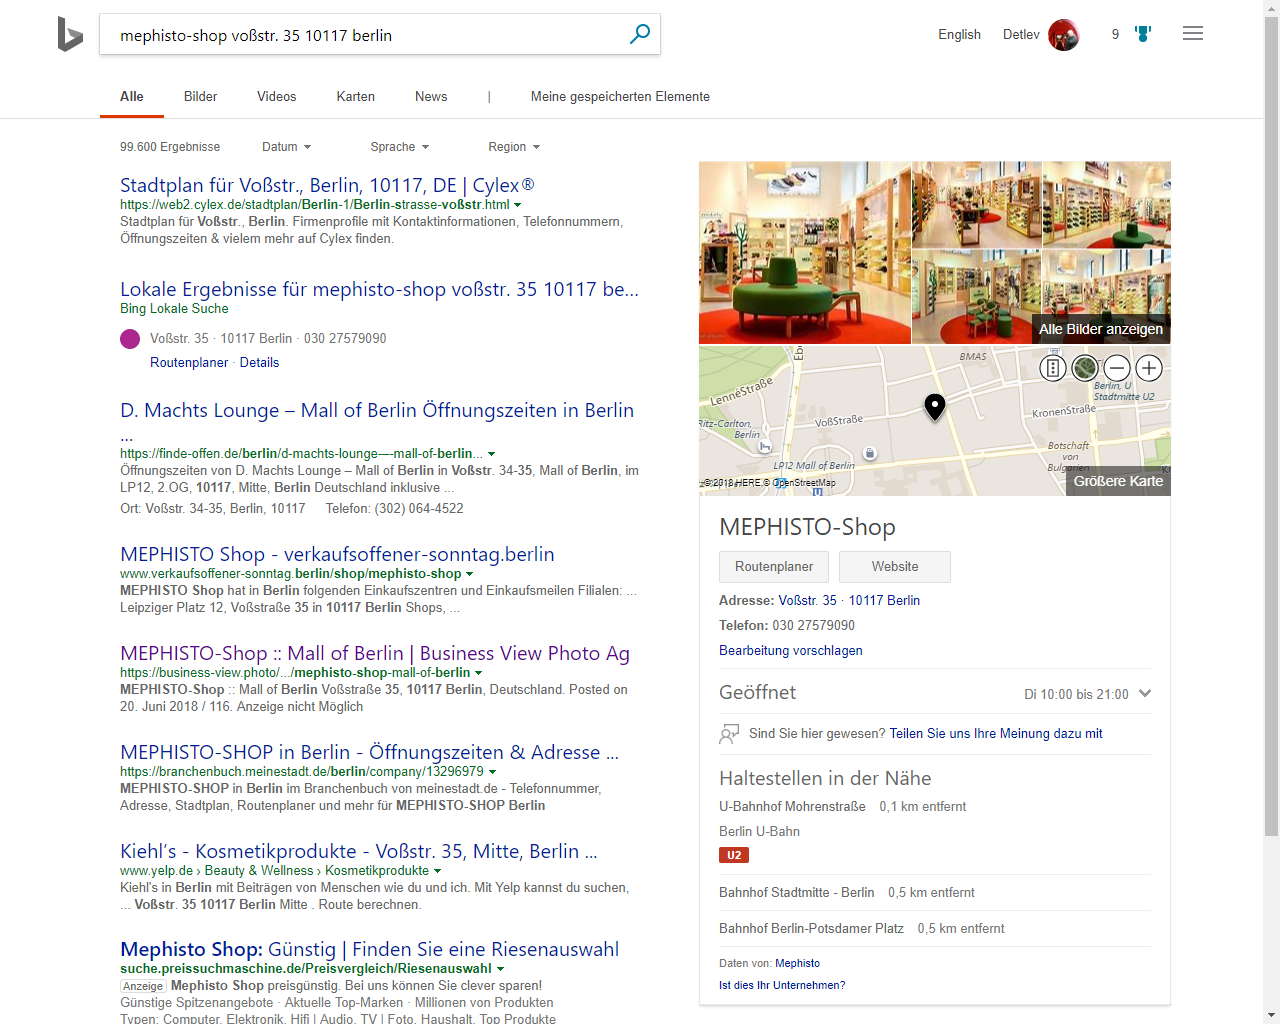1280x1024 pixels.
Task: Zoom in on the map
Action: point(1149,368)
